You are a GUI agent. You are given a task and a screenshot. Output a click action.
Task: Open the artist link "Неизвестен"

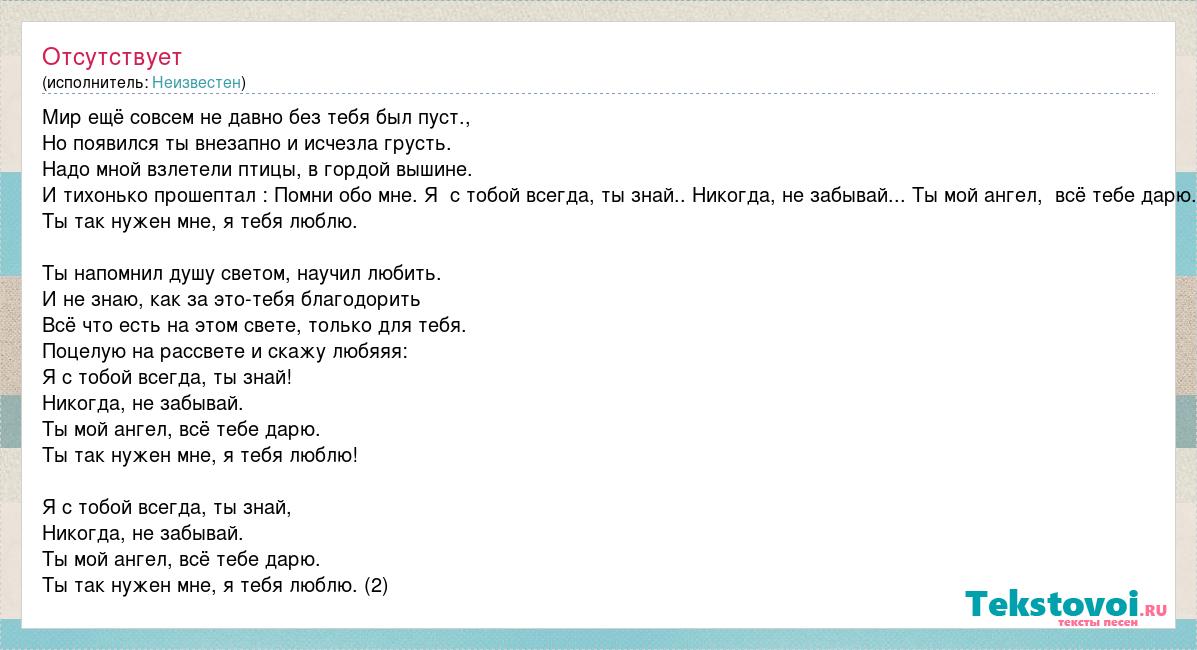point(196,82)
